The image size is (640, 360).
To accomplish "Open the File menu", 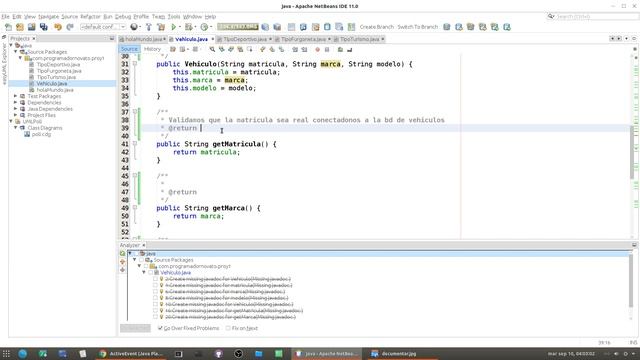I will pyautogui.click(x=5, y=16).
